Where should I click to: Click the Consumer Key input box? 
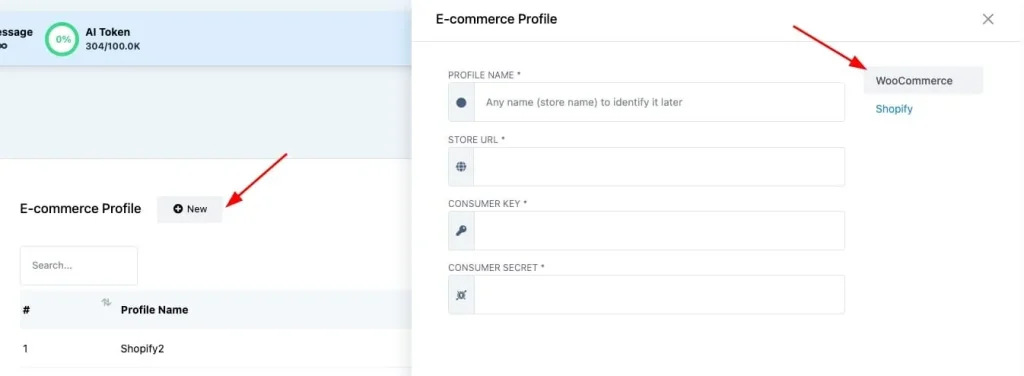659,230
